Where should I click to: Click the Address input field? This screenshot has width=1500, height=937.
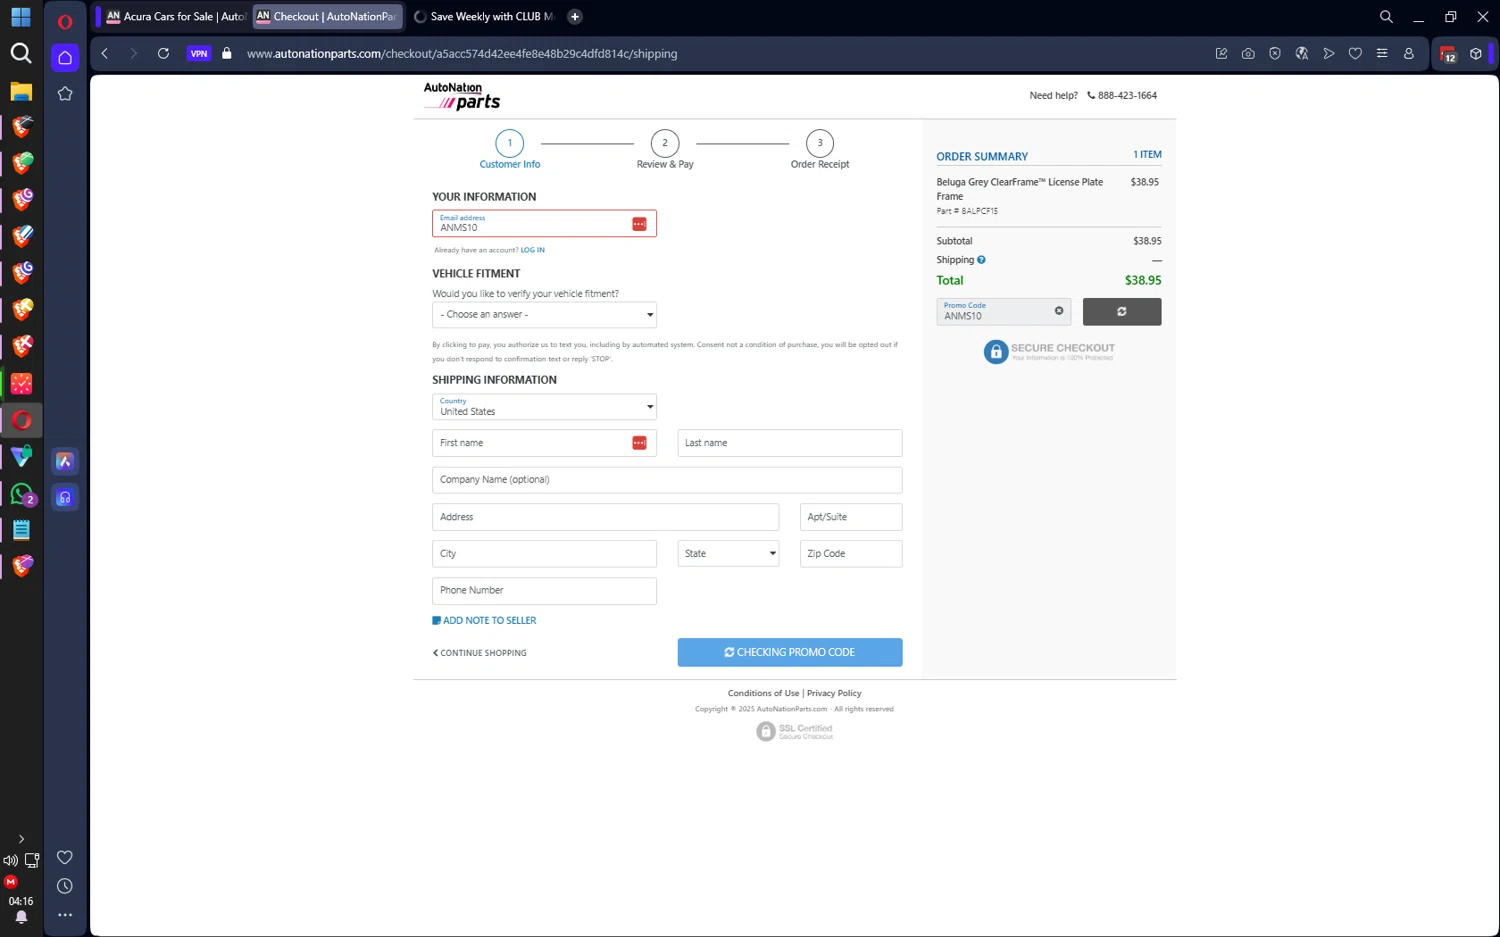pos(605,517)
